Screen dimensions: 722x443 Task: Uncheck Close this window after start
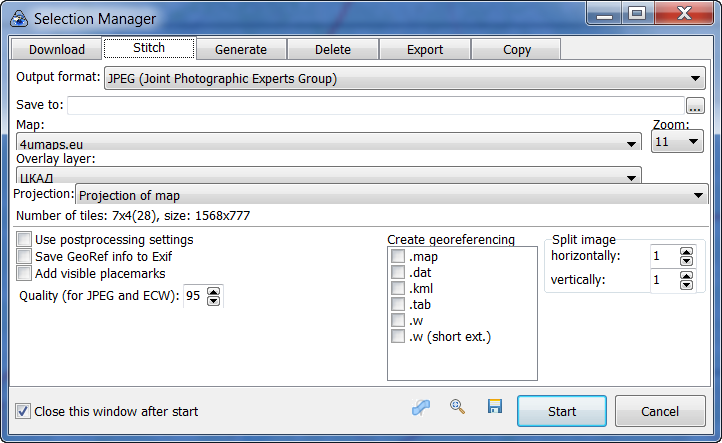pyautogui.click(x=24, y=411)
